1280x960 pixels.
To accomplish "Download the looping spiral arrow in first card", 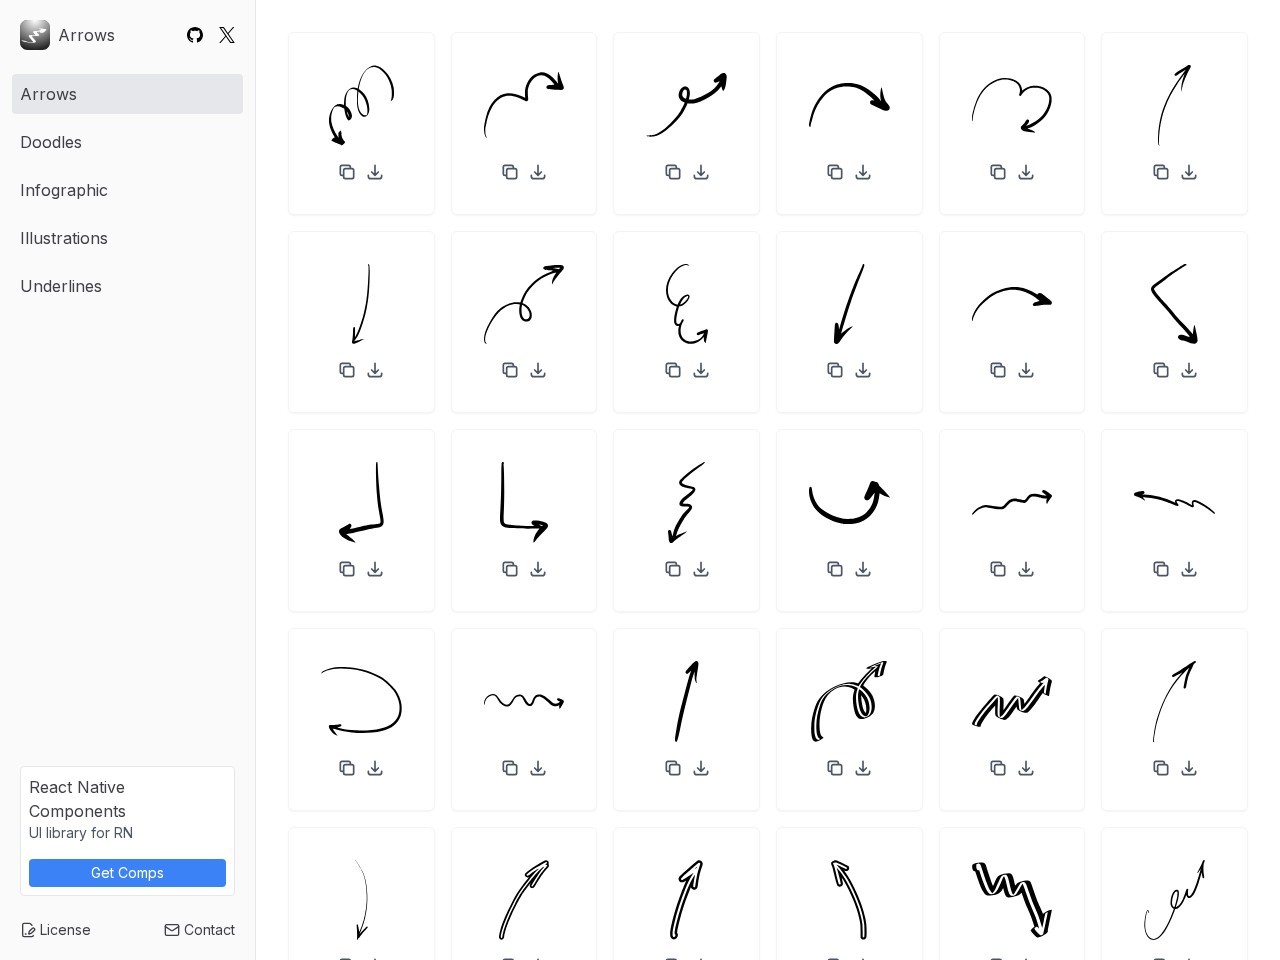I will point(375,172).
